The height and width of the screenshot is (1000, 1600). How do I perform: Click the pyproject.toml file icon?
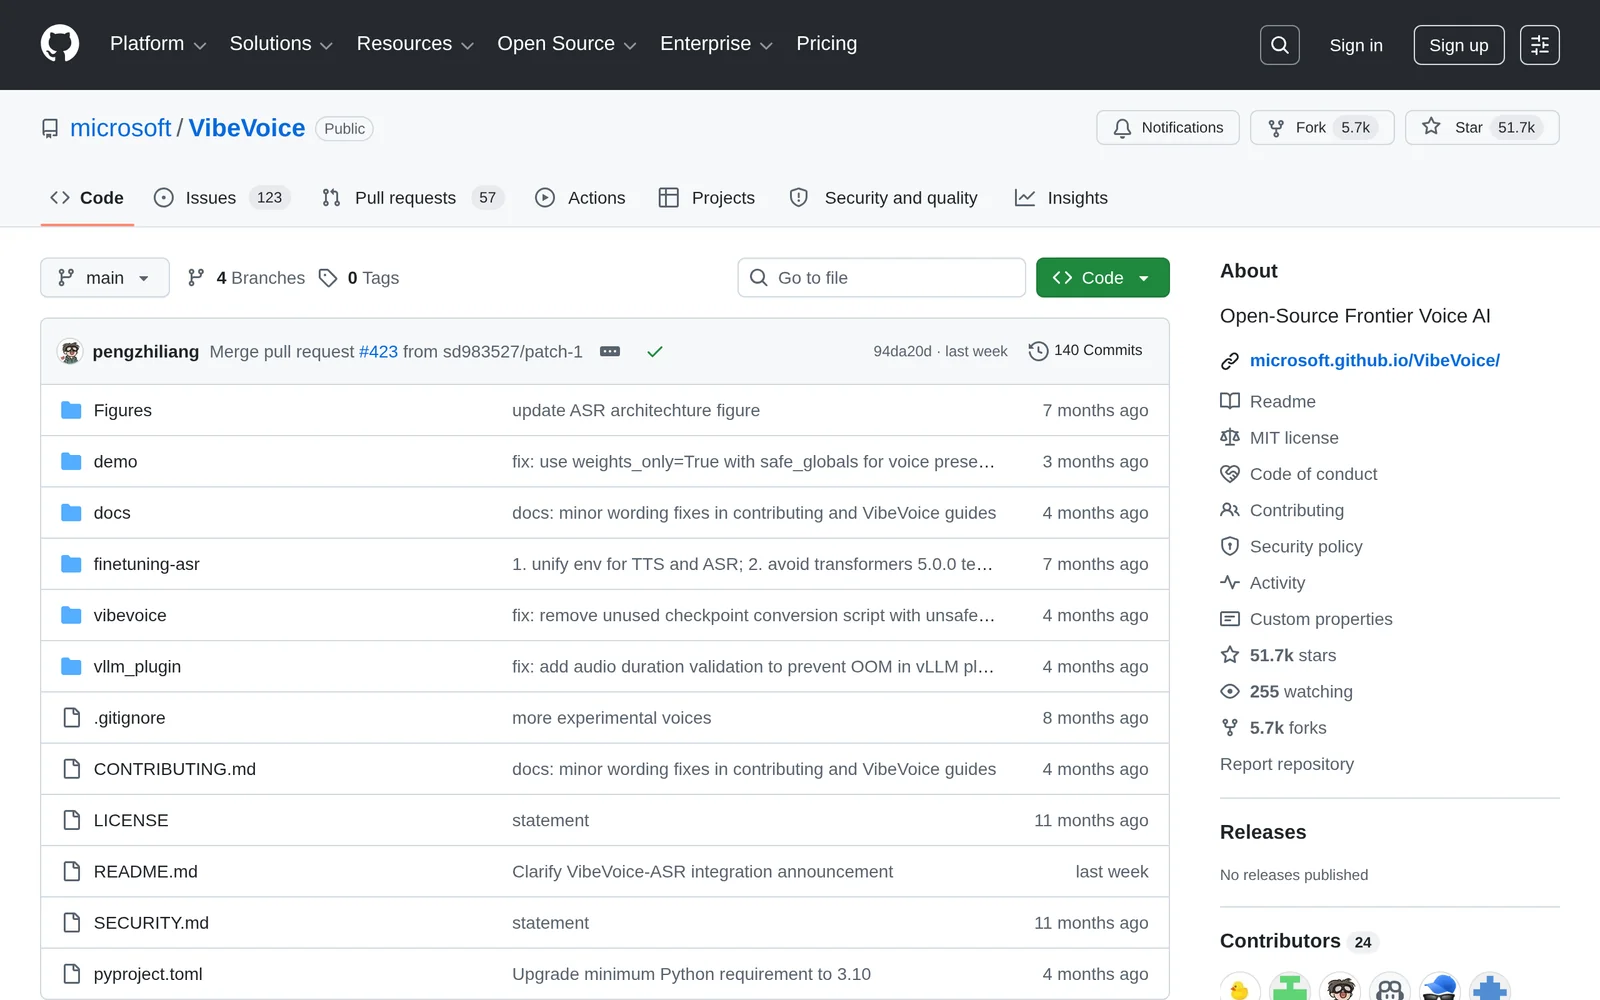tap(71, 974)
